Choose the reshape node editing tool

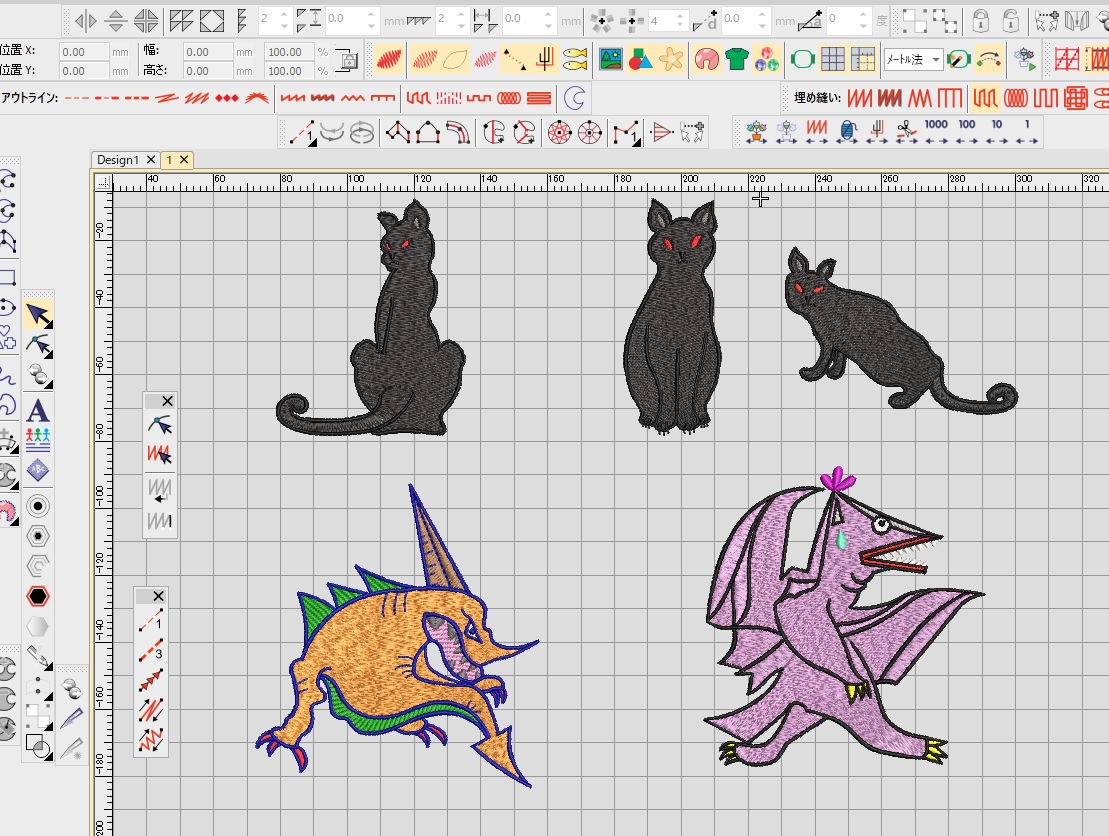(x=38, y=346)
